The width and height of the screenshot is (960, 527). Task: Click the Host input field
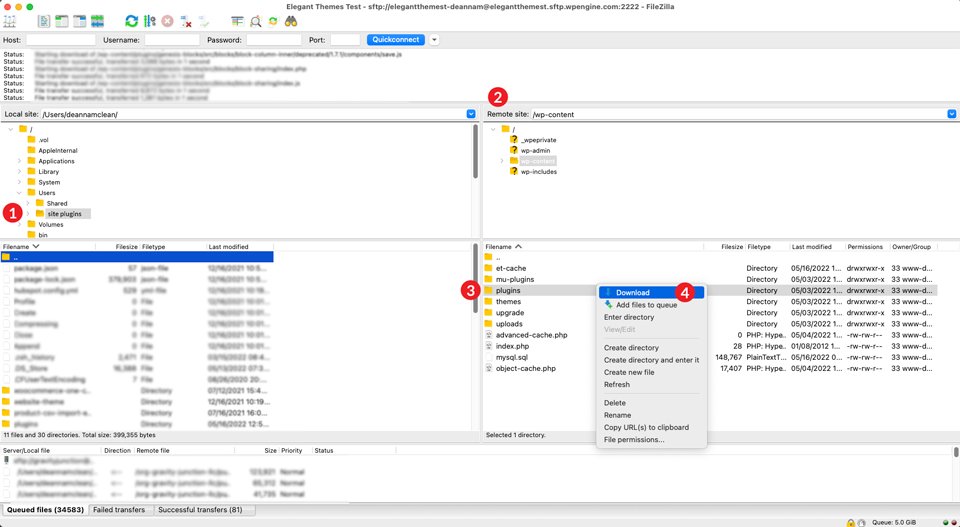click(60, 39)
